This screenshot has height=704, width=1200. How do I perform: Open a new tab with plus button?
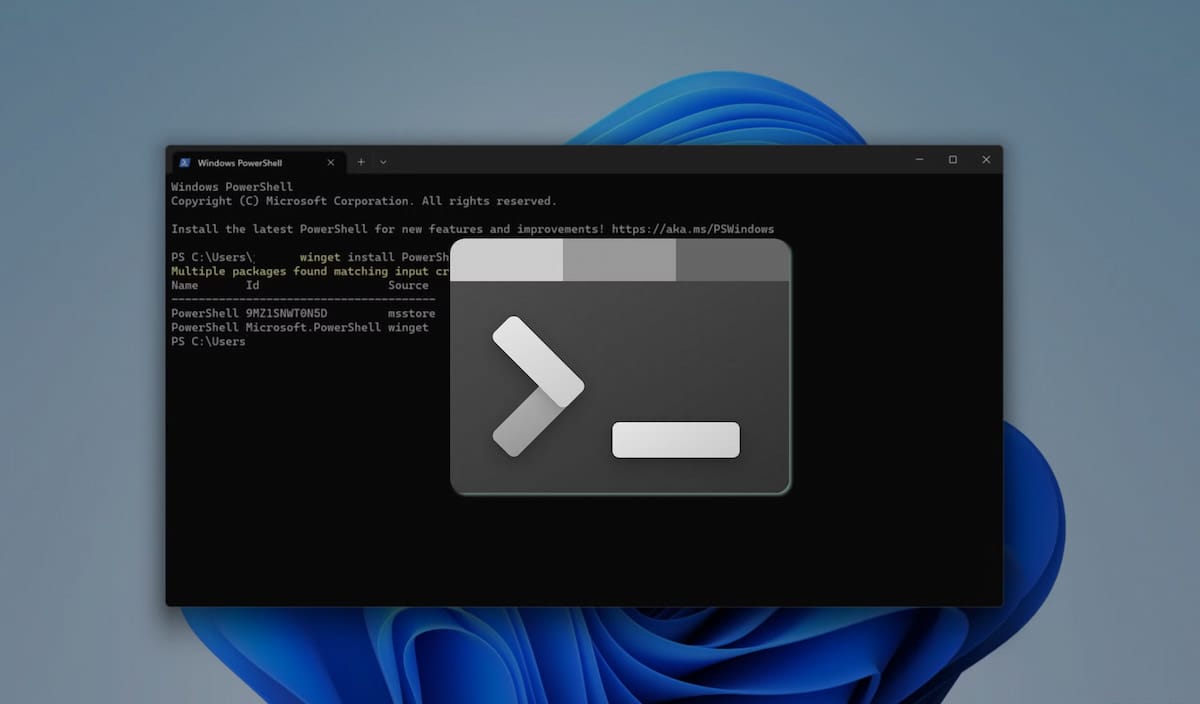[x=361, y=161]
